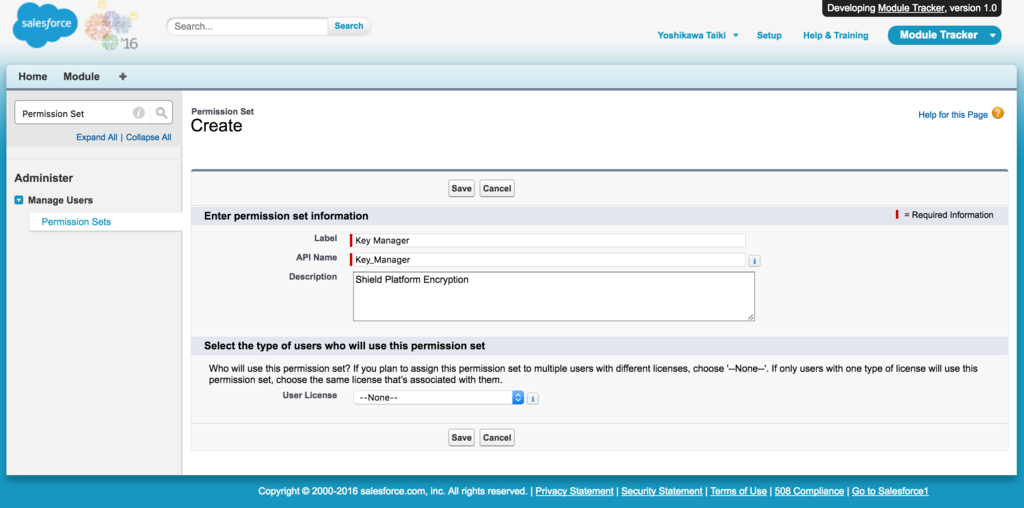Click the info icon next to API Name
The height and width of the screenshot is (508, 1024).
pyautogui.click(x=754, y=261)
